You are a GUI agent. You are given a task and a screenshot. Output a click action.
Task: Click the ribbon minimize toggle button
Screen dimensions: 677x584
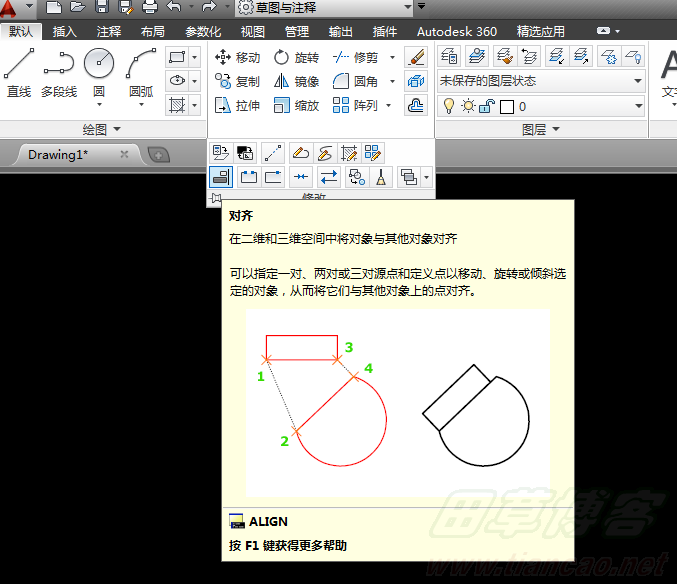604,31
